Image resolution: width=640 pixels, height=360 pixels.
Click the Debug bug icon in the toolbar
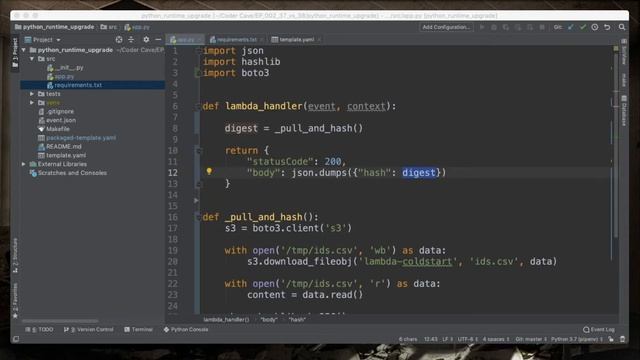(x=494, y=27)
